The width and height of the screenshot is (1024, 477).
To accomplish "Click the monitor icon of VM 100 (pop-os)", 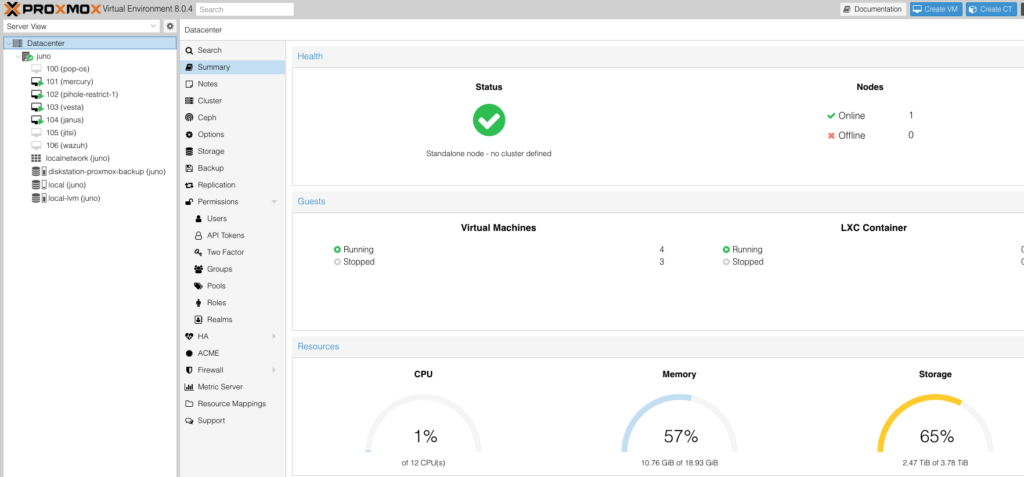I will point(37,69).
